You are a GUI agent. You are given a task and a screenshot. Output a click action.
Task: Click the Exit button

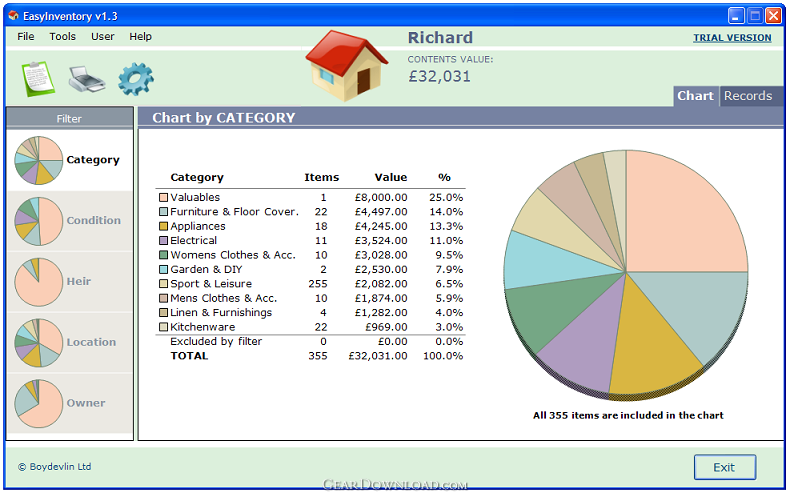coord(725,467)
